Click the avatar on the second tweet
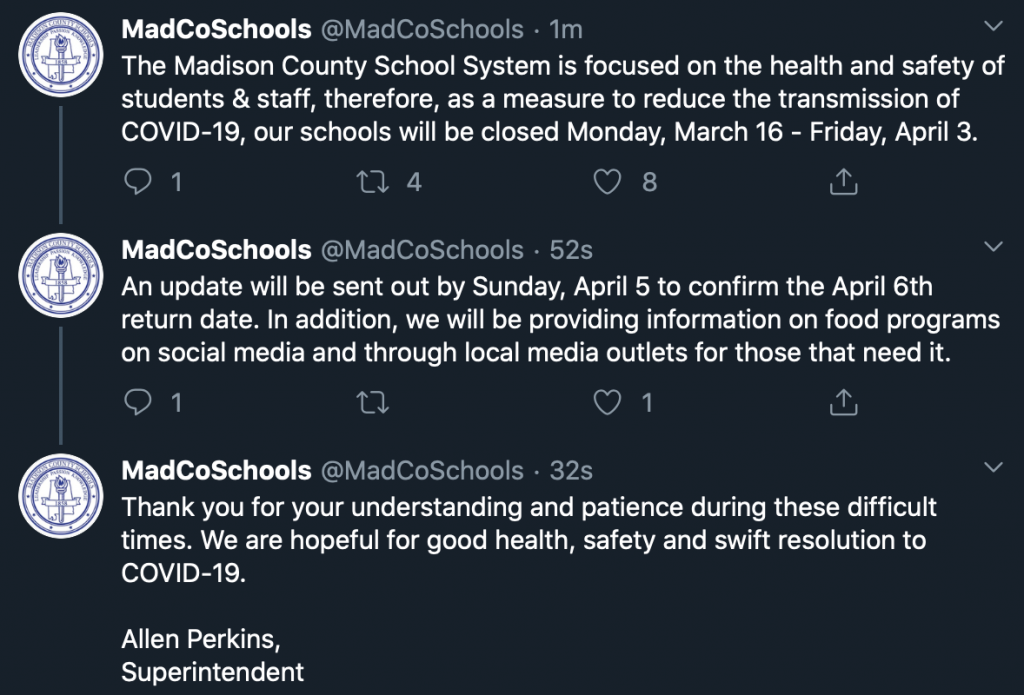1024x695 pixels. (x=61, y=276)
